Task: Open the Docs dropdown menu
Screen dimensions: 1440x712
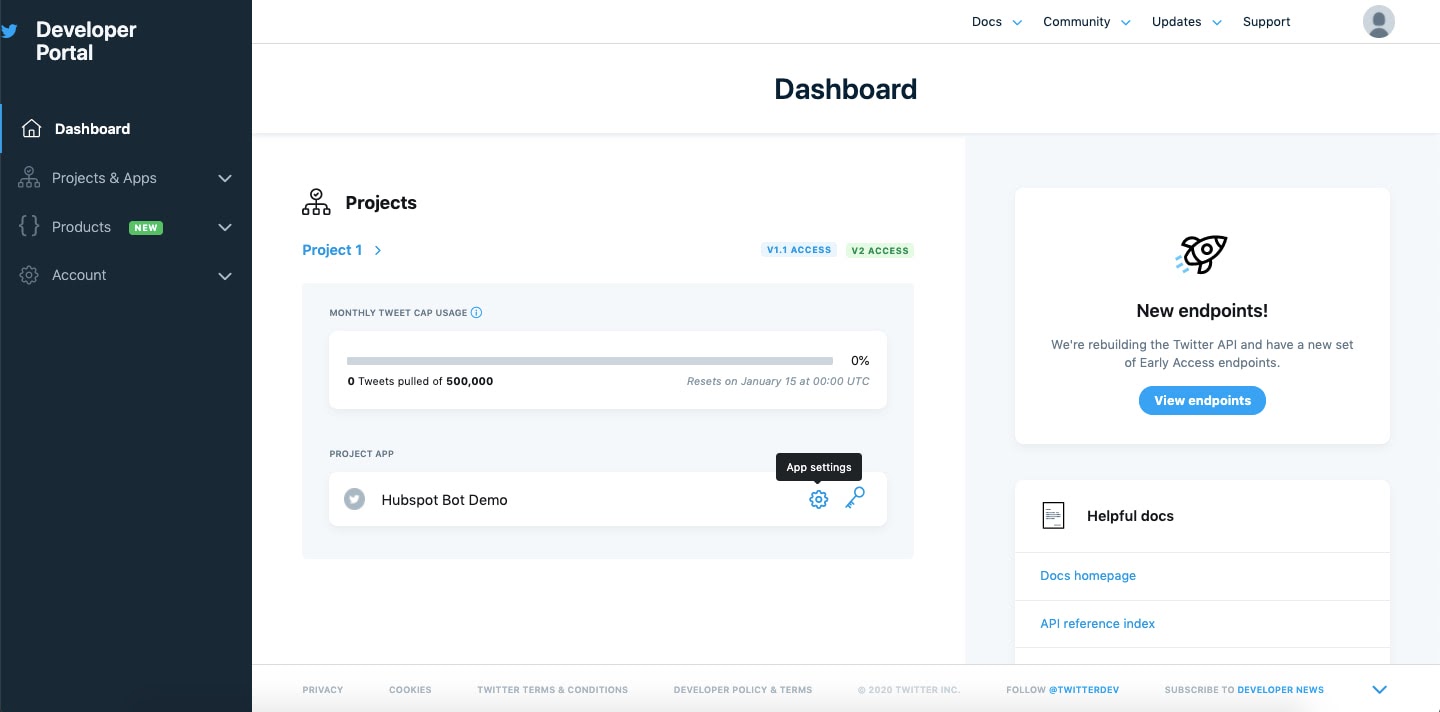Action: click(x=996, y=22)
